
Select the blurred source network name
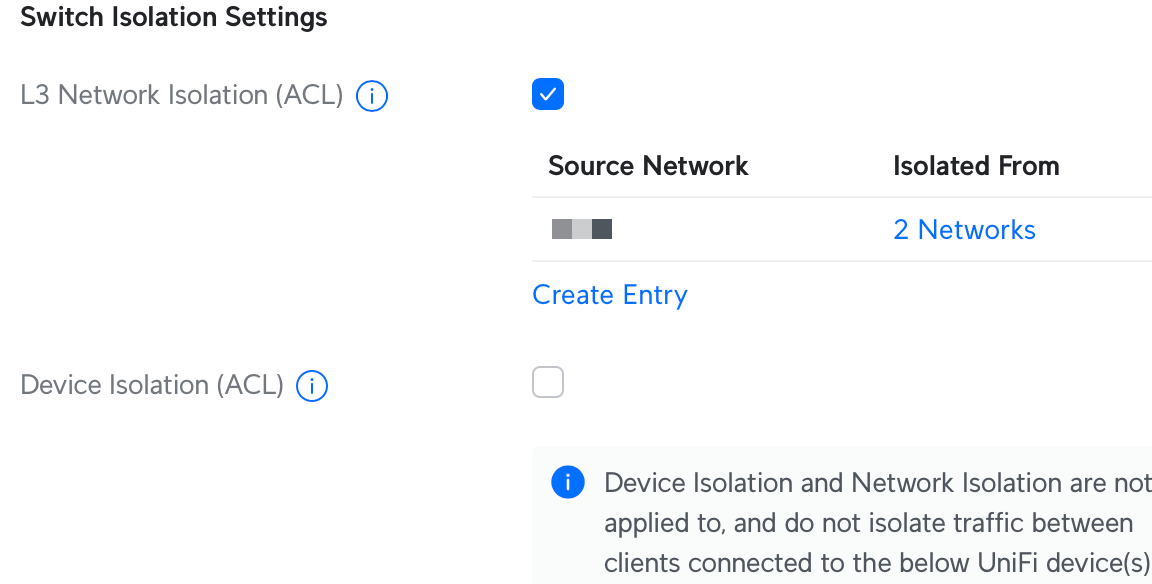(x=582, y=230)
